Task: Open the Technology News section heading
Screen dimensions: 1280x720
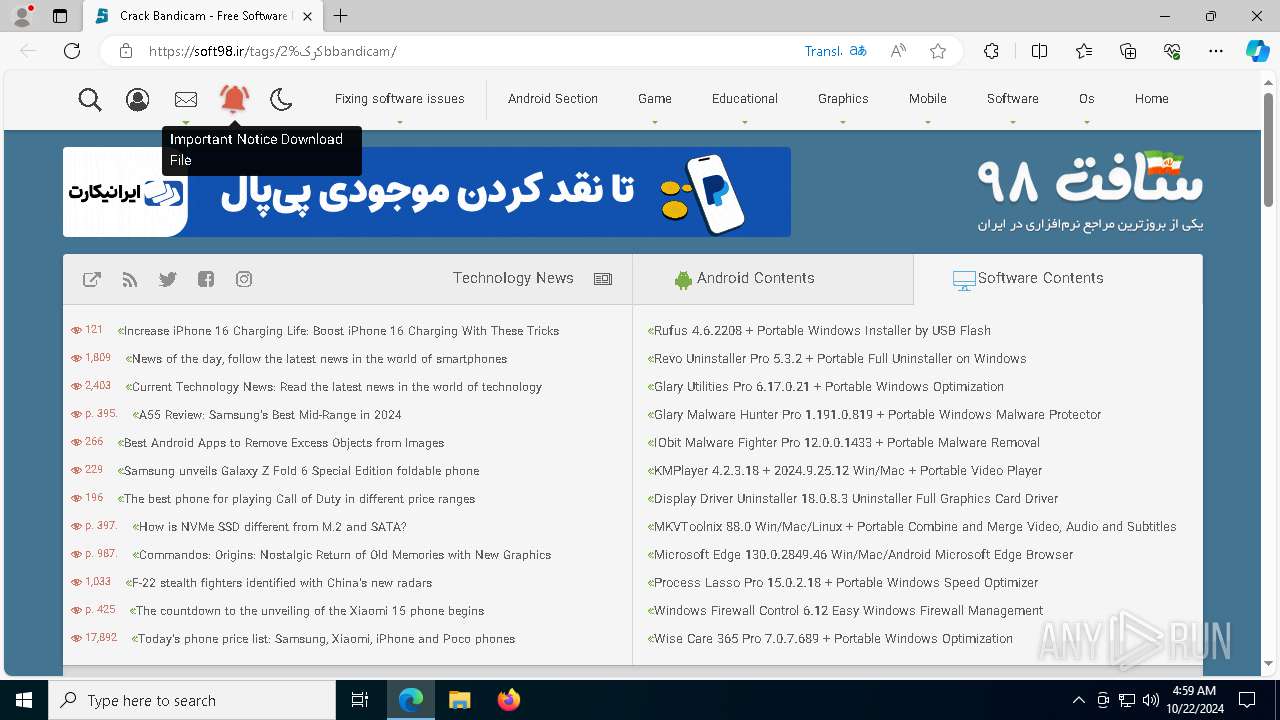Action: [513, 278]
